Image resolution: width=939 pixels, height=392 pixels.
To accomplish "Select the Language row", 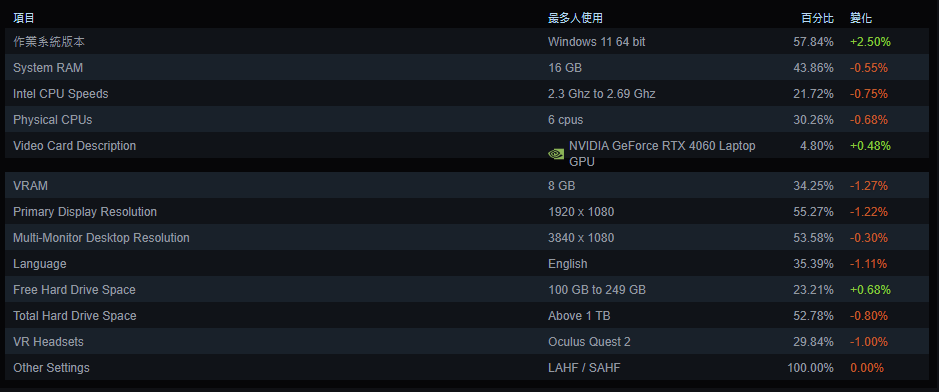I will [x=467, y=263].
